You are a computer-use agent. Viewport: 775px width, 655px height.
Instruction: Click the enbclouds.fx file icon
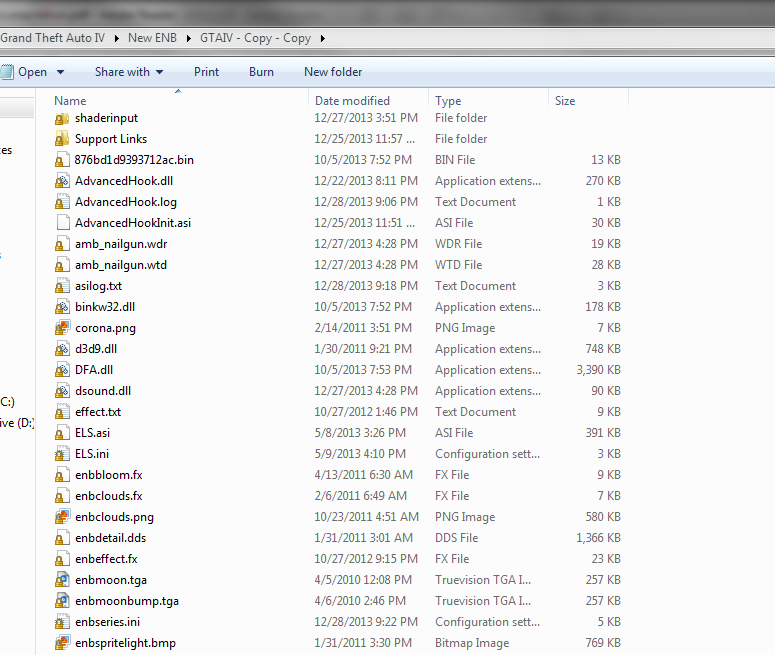pos(62,496)
